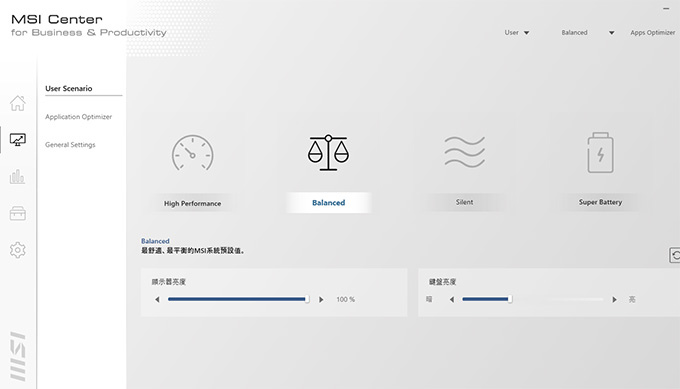Open the General Settings tab
680x389 pixels.
70,145
